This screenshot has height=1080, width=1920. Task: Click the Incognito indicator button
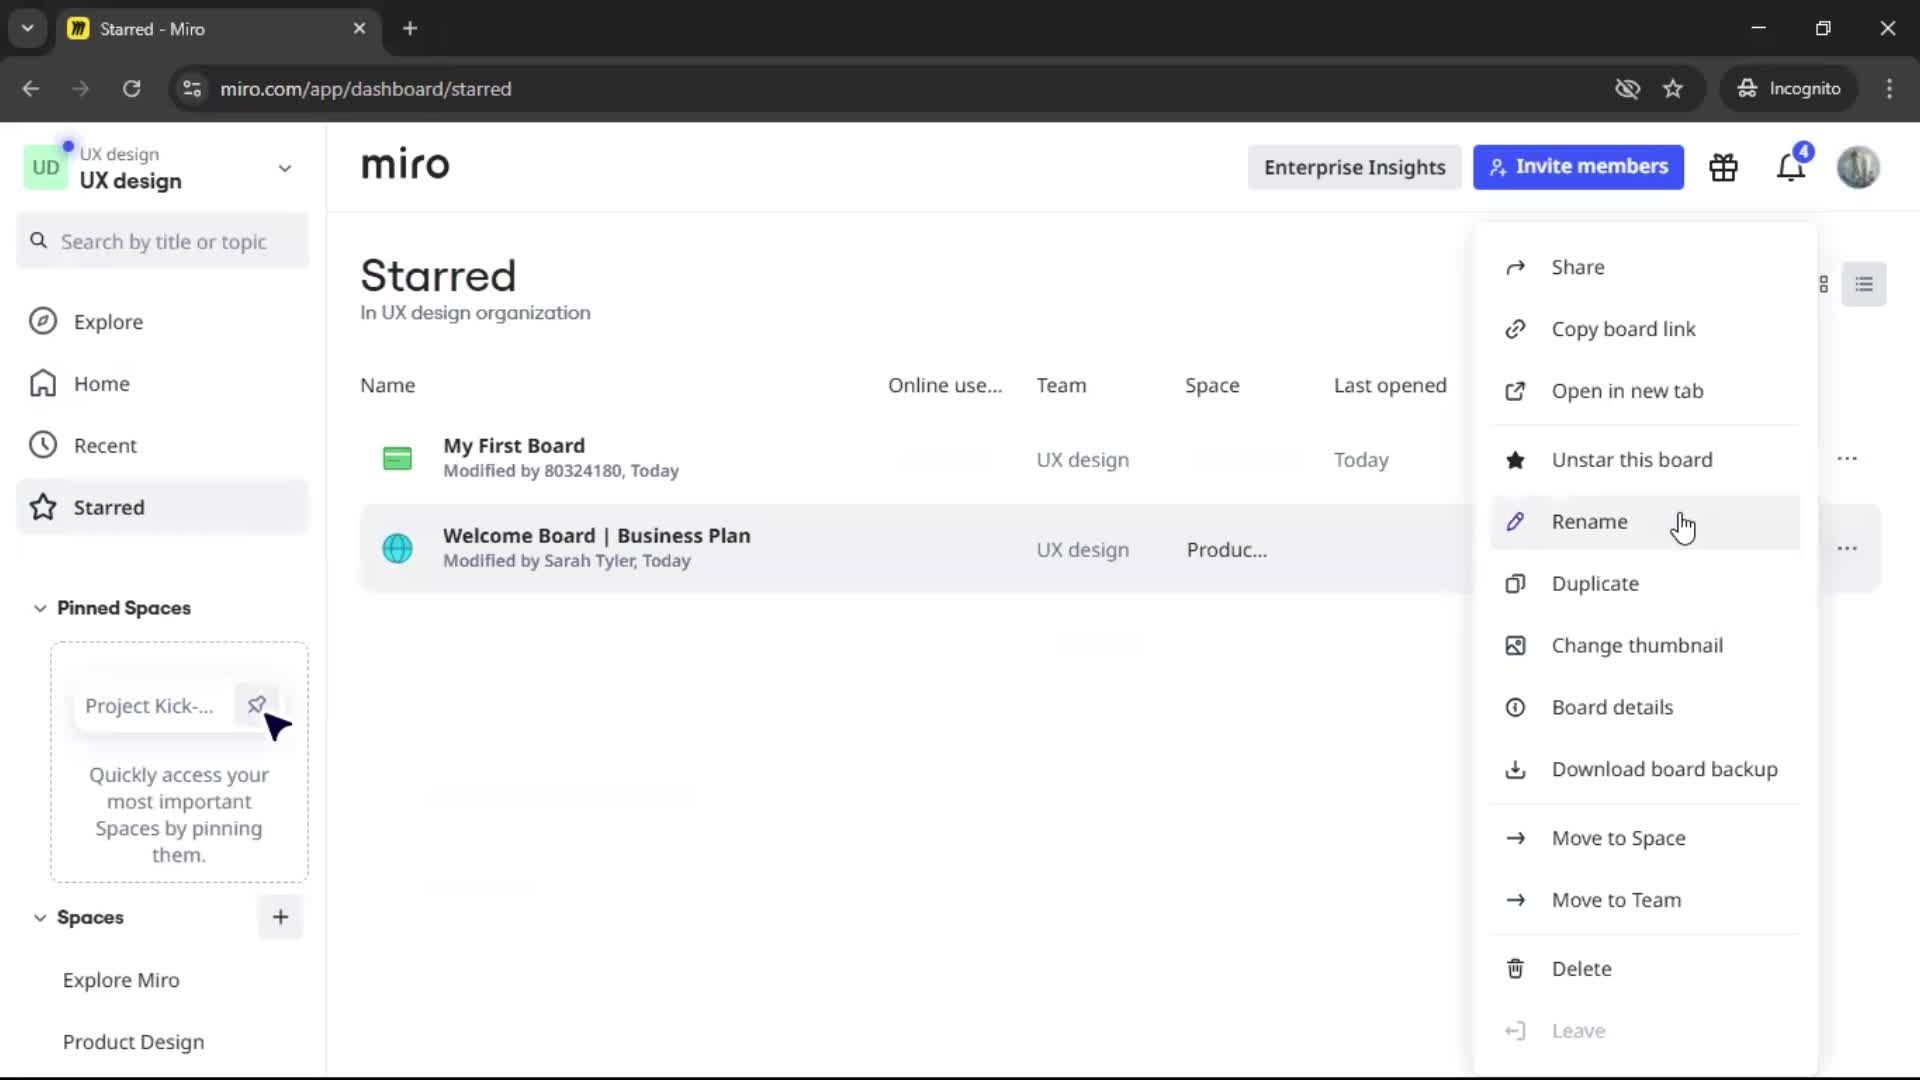(x=1789, y=89)
